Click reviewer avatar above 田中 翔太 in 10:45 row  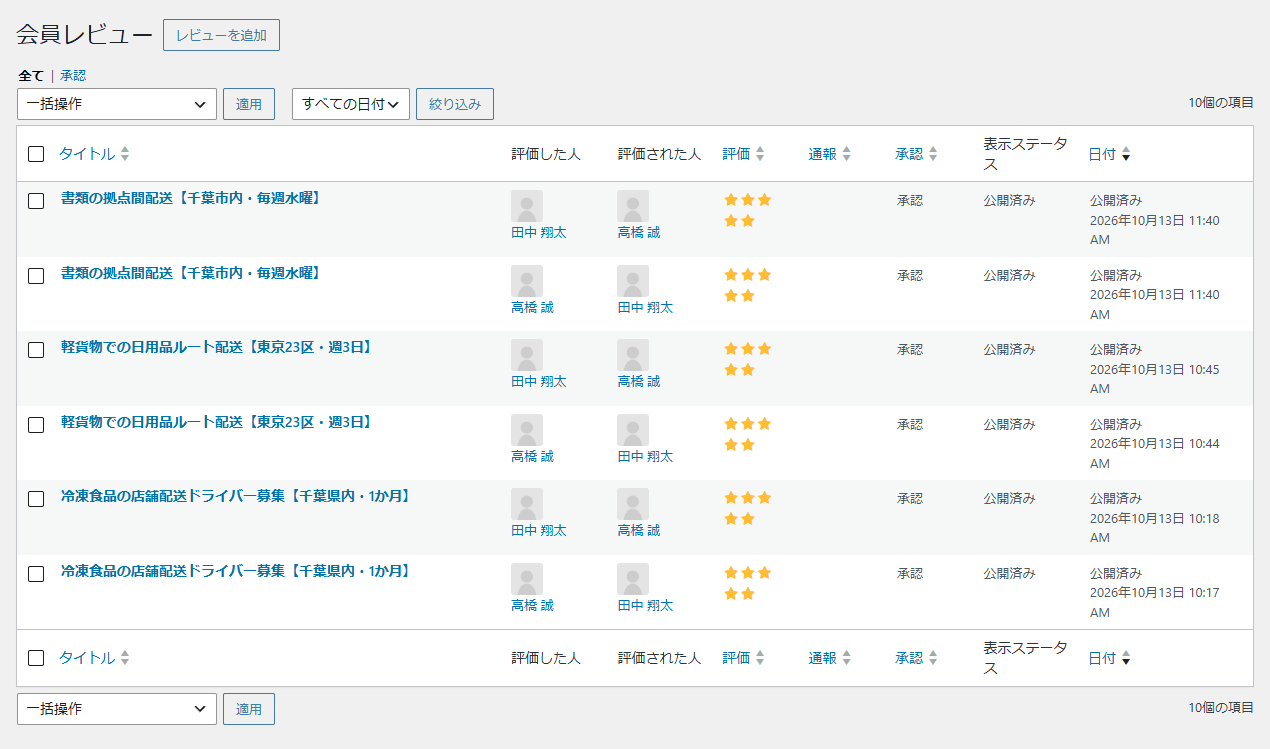click(x=527, y=355)
